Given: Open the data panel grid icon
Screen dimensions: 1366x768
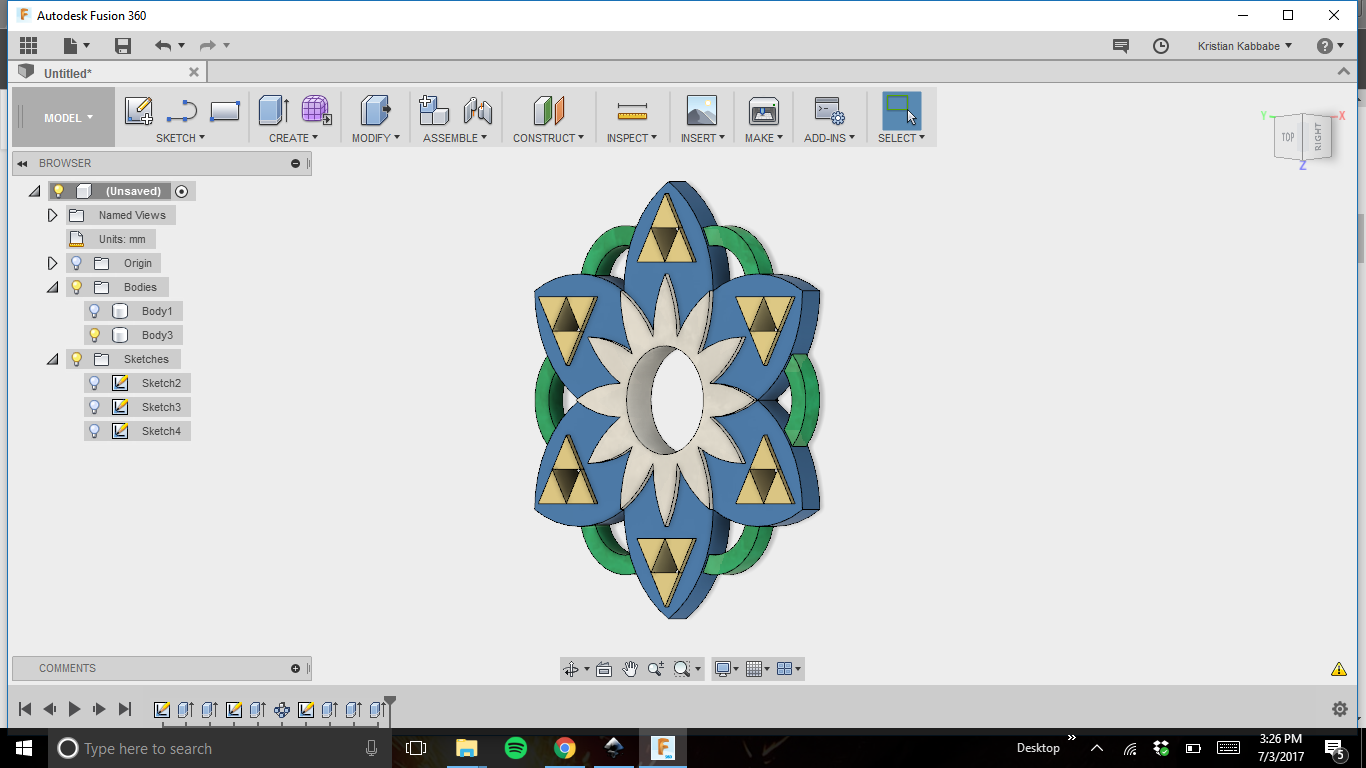Looking at the screenshot, I should point(28,46).
